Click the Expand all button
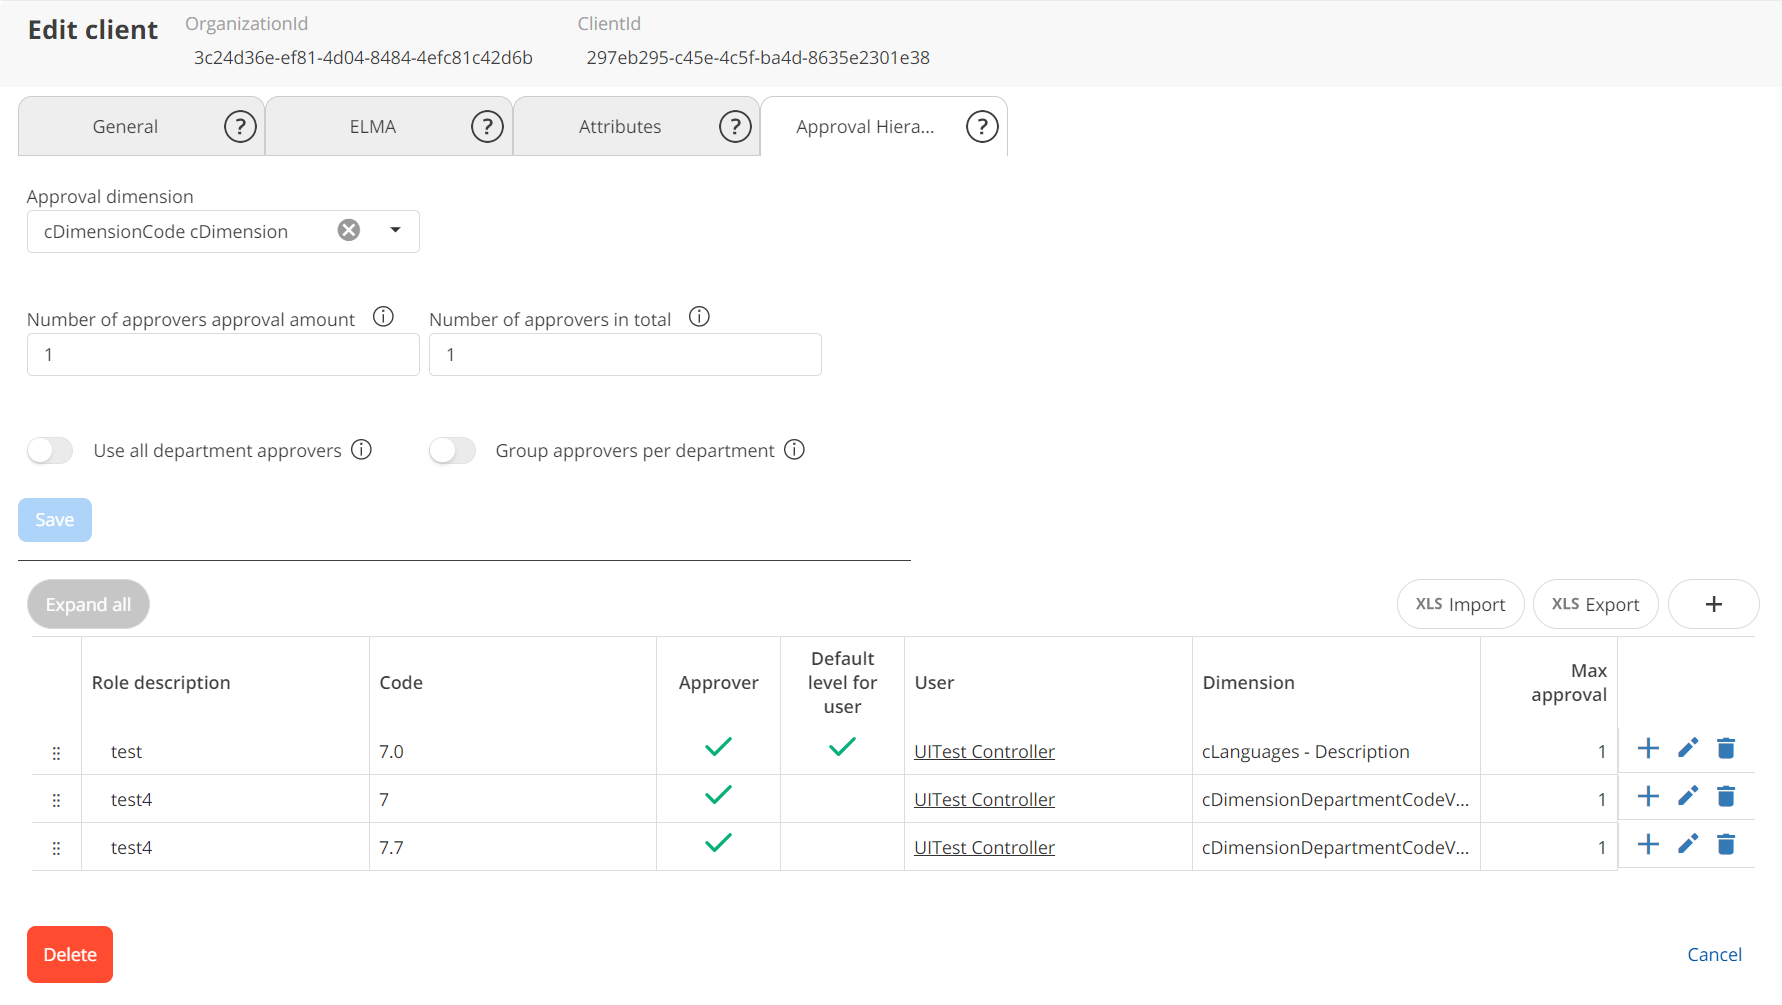Viewport: 1782px width, 1005px height. click(88, 605)
